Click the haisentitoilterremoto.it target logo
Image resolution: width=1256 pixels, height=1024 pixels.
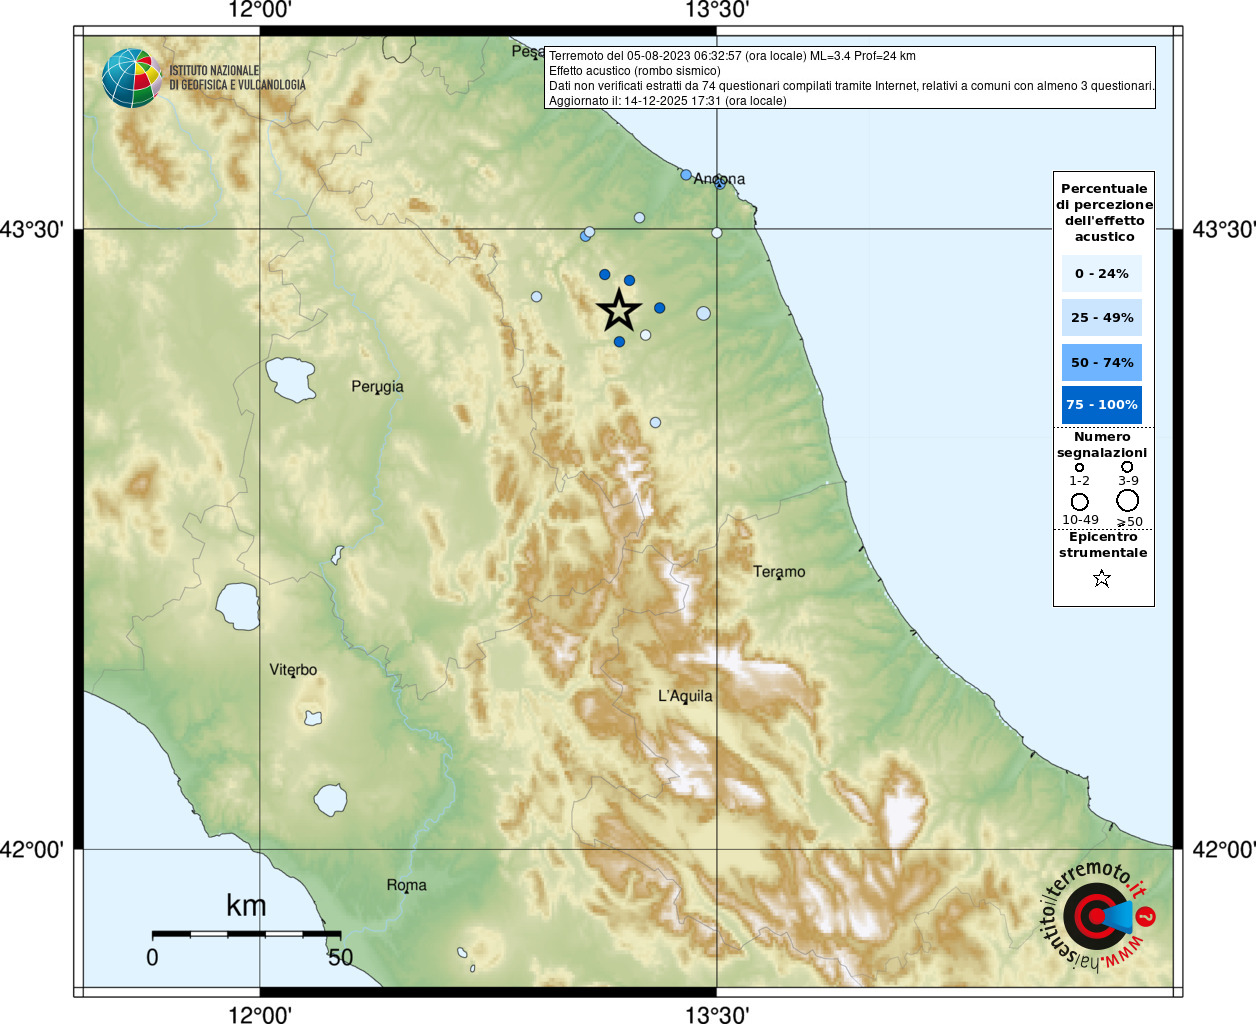(x=1097, y=916)
